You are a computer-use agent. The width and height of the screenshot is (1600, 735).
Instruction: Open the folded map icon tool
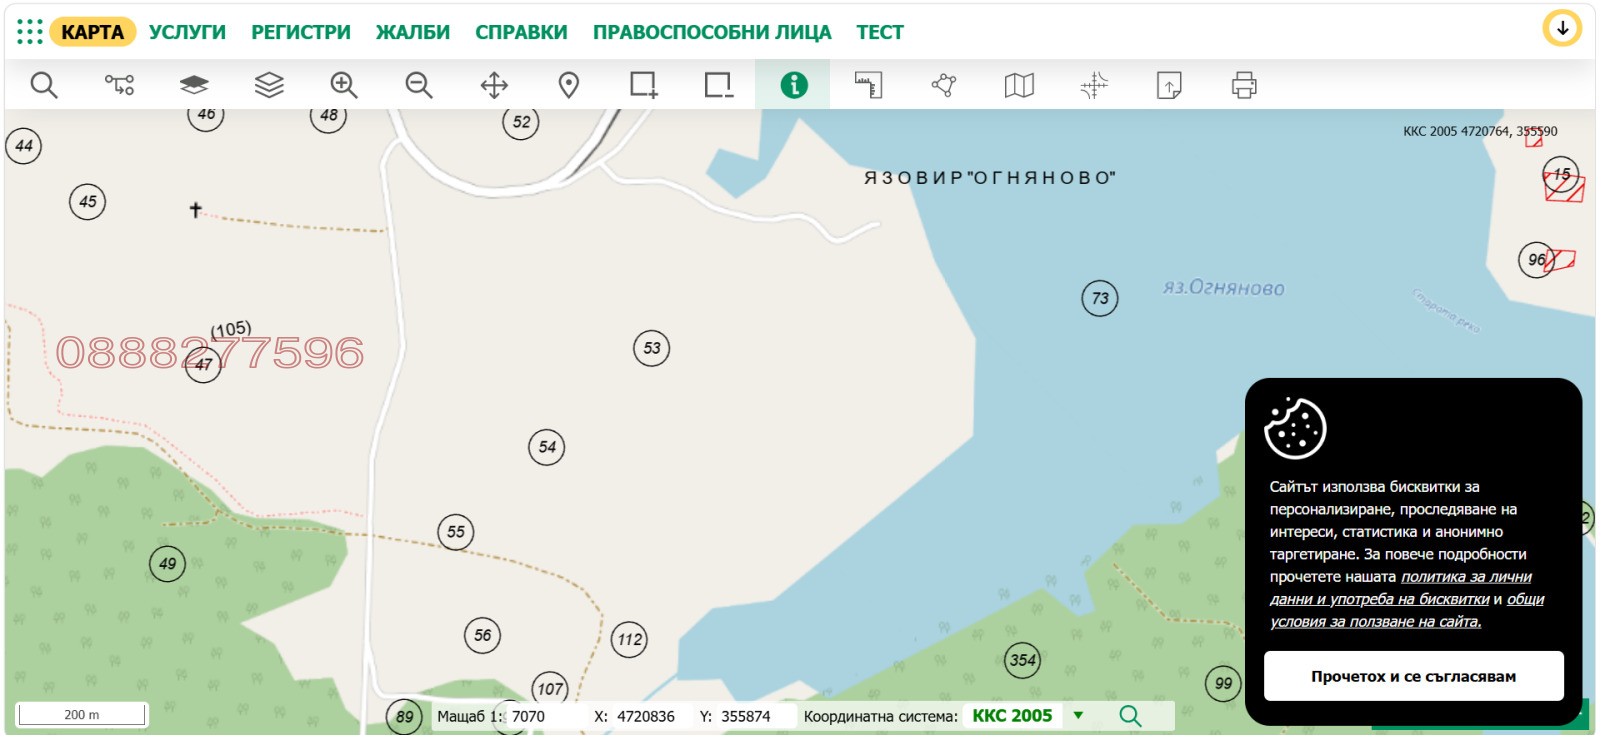coord(1019,85)
